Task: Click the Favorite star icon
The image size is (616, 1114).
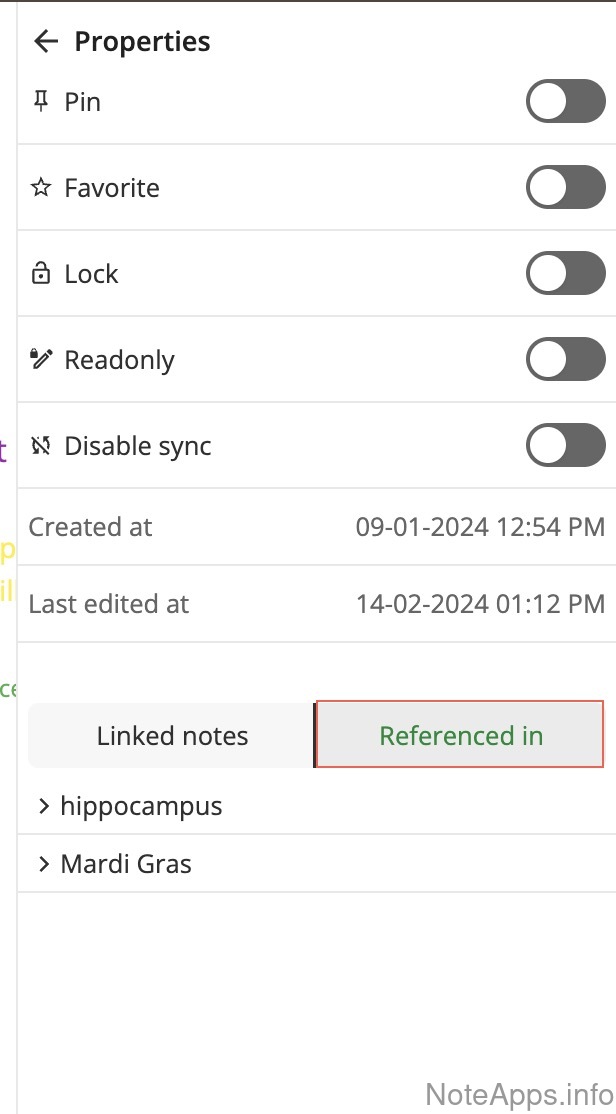Action: point(41,188)
